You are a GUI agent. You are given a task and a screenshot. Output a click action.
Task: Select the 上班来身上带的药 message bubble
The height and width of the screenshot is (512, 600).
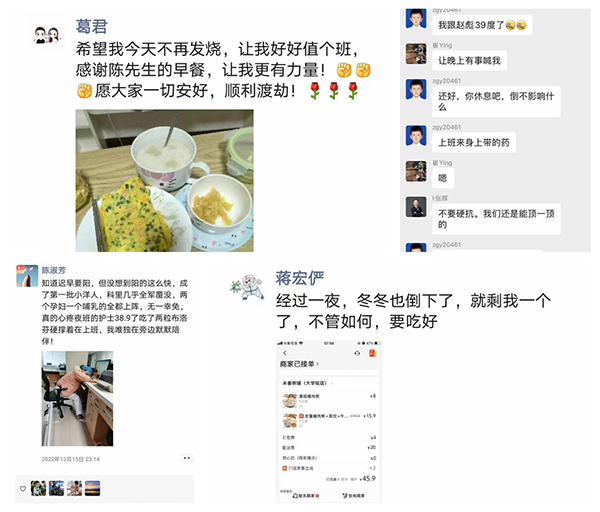tap(474, 143)
